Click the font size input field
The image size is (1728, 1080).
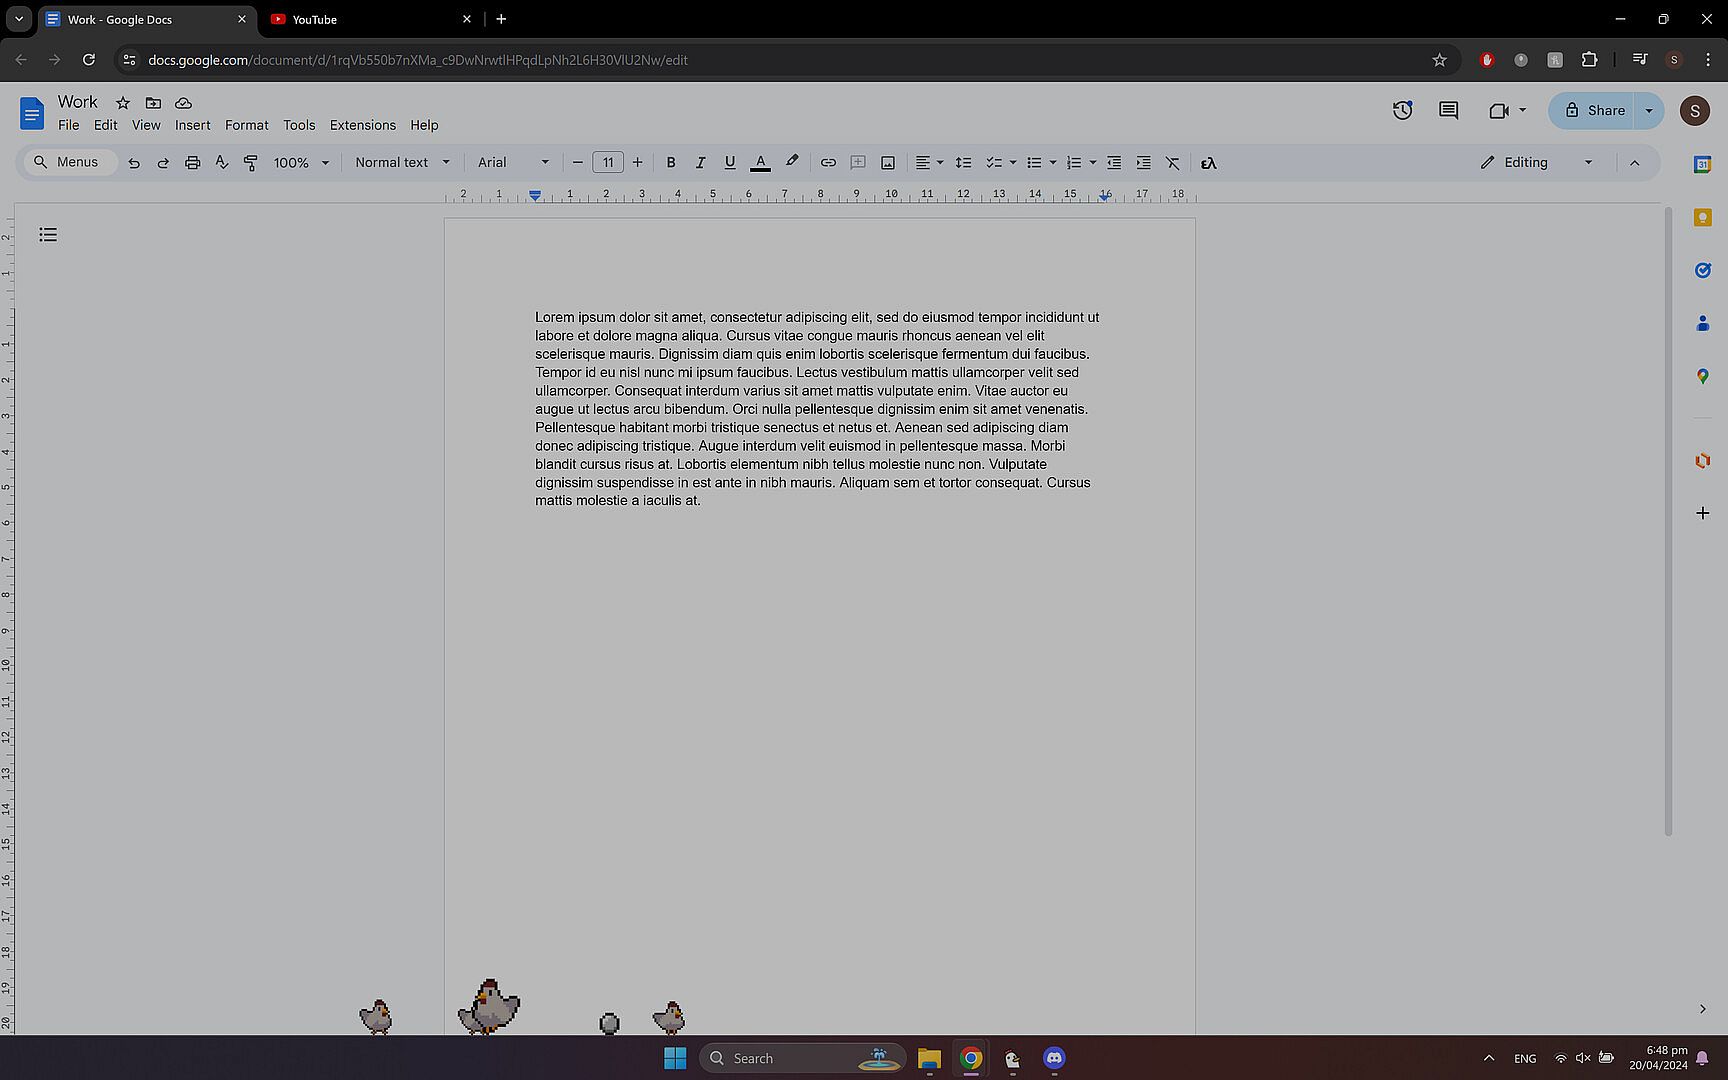pyautogui.click(x=607, y=163)
